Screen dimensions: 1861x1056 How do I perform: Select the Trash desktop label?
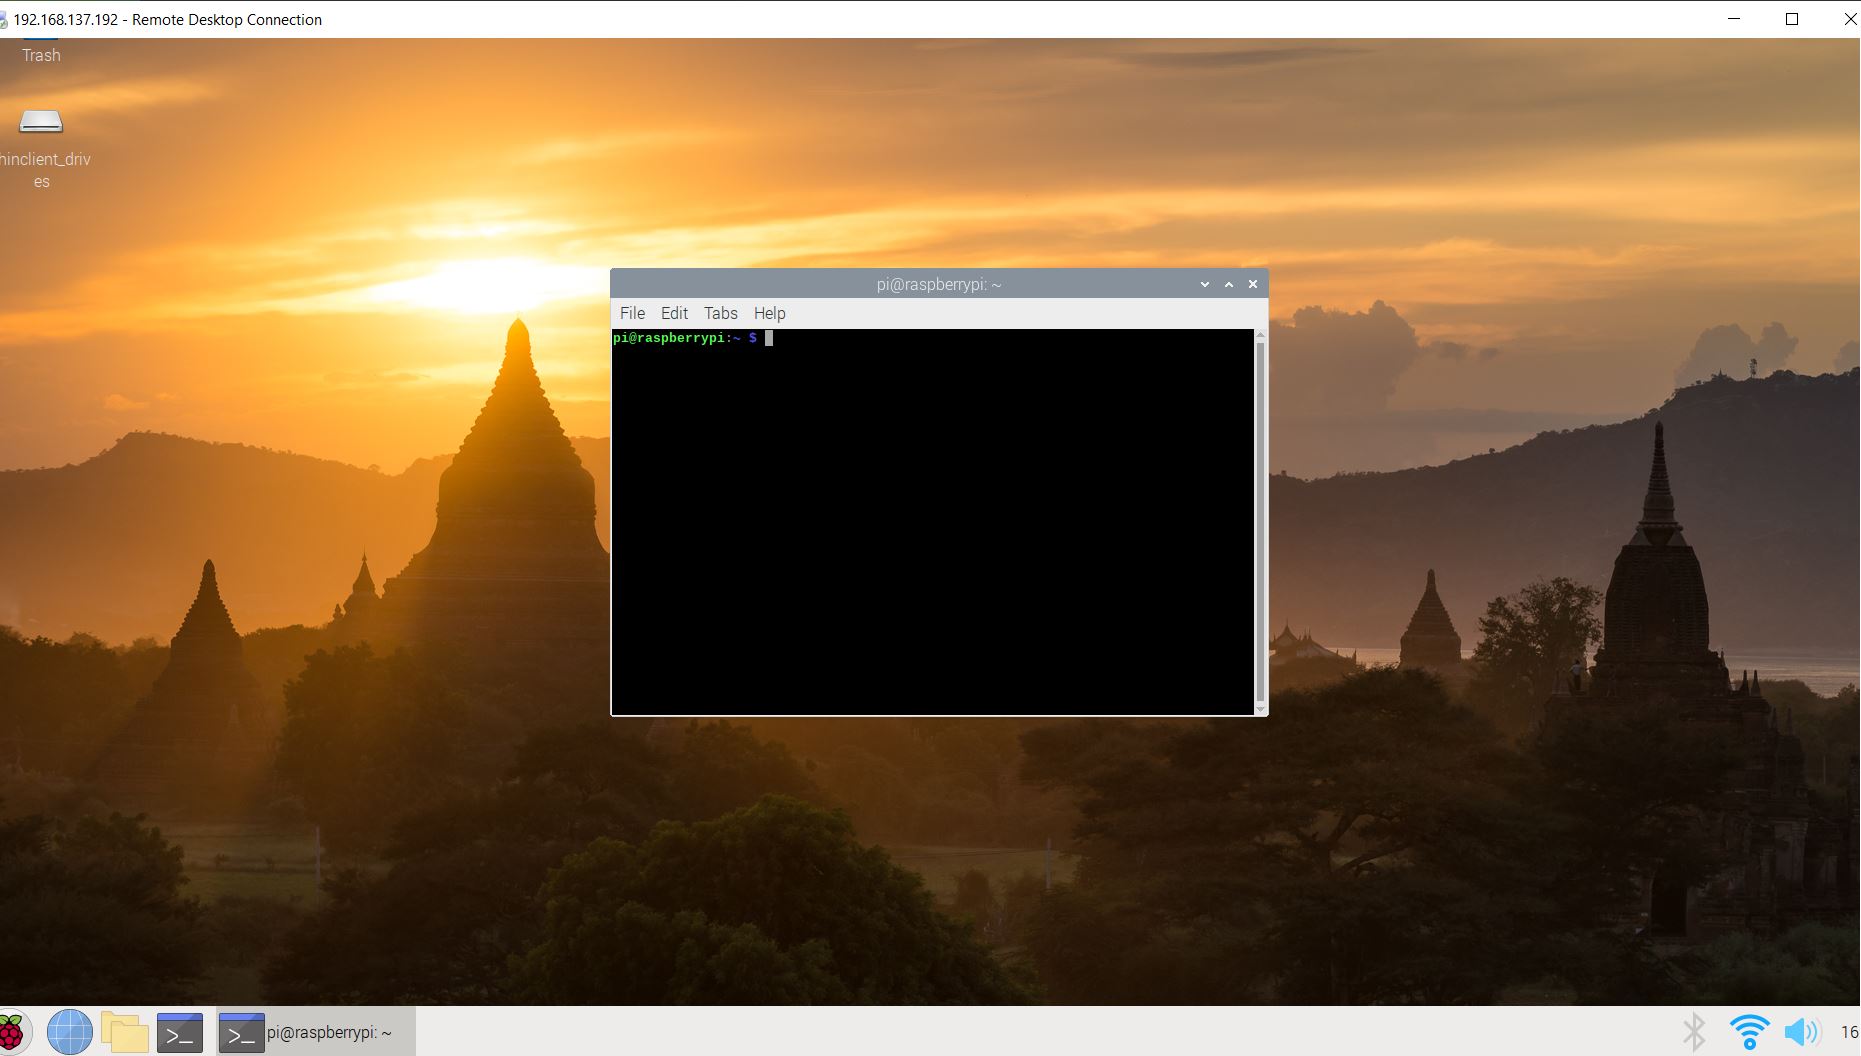click(41, 55)
